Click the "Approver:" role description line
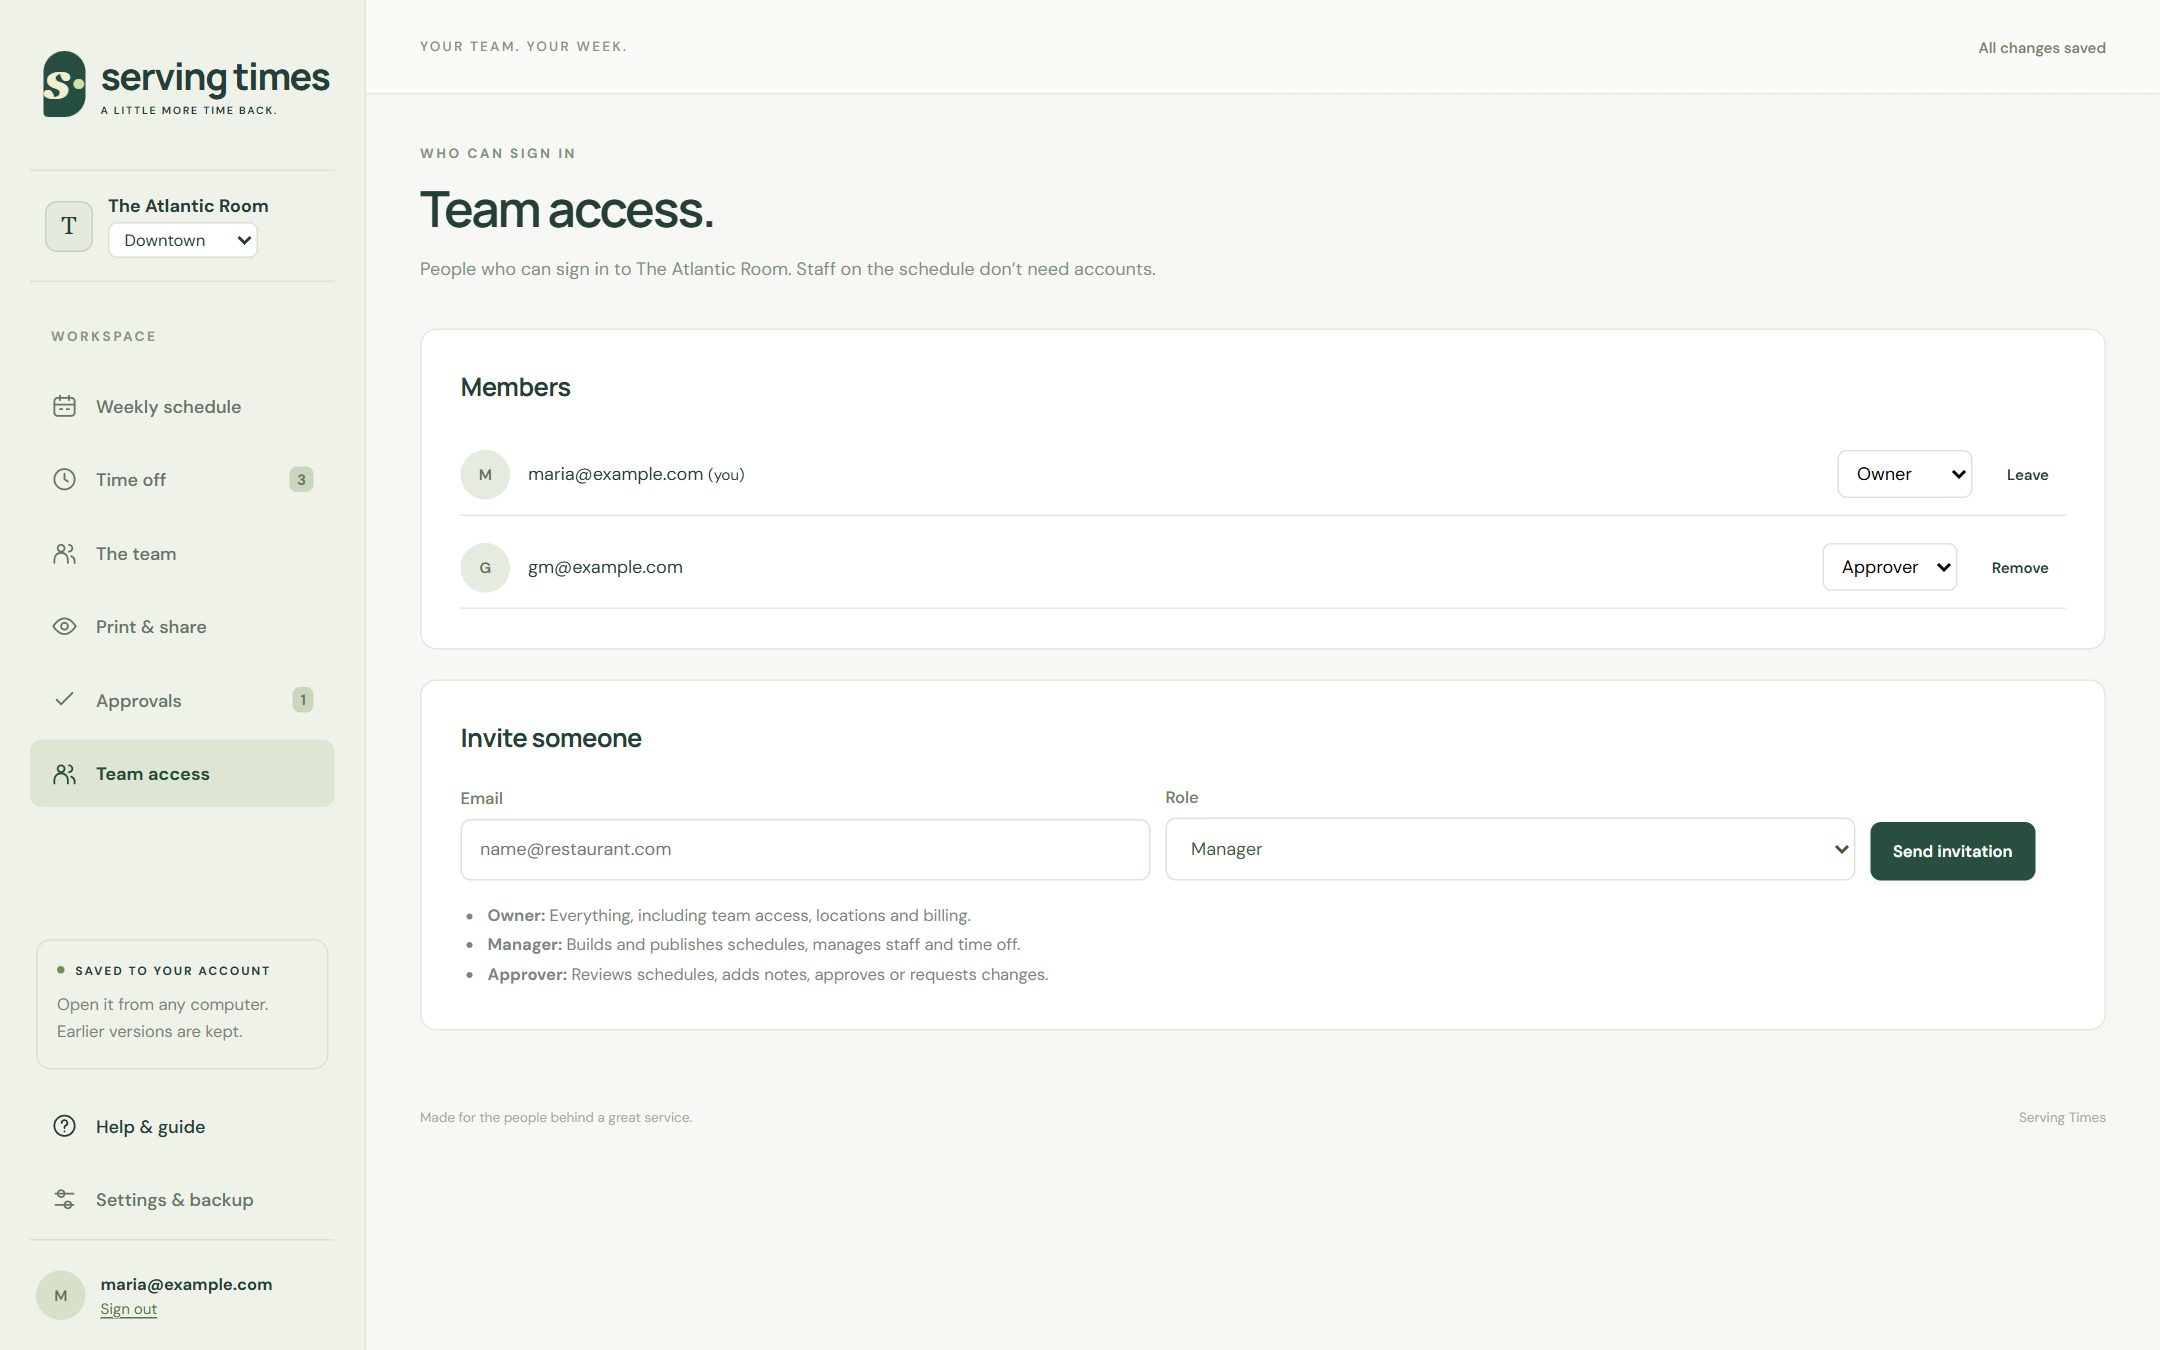This screenshot has height=1350, width=2160. (x=767, y=974)
